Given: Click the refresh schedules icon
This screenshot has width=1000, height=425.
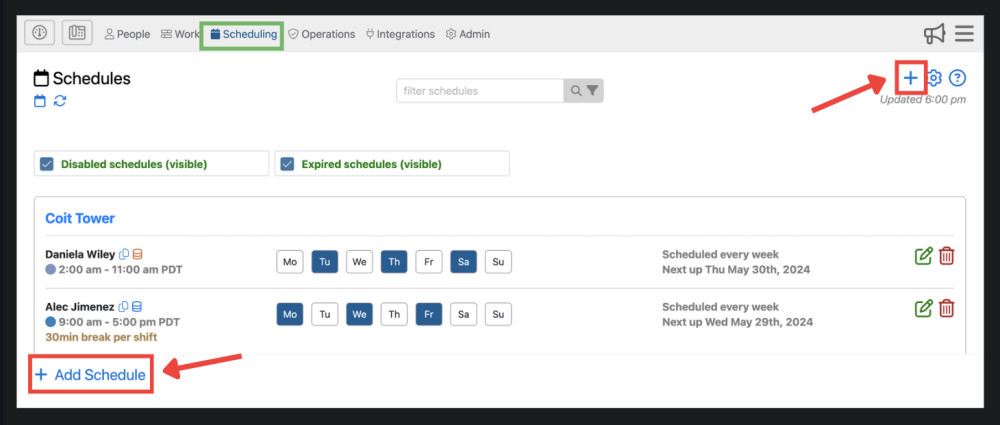Looking at the screenshot, I should tap(60, 100).
